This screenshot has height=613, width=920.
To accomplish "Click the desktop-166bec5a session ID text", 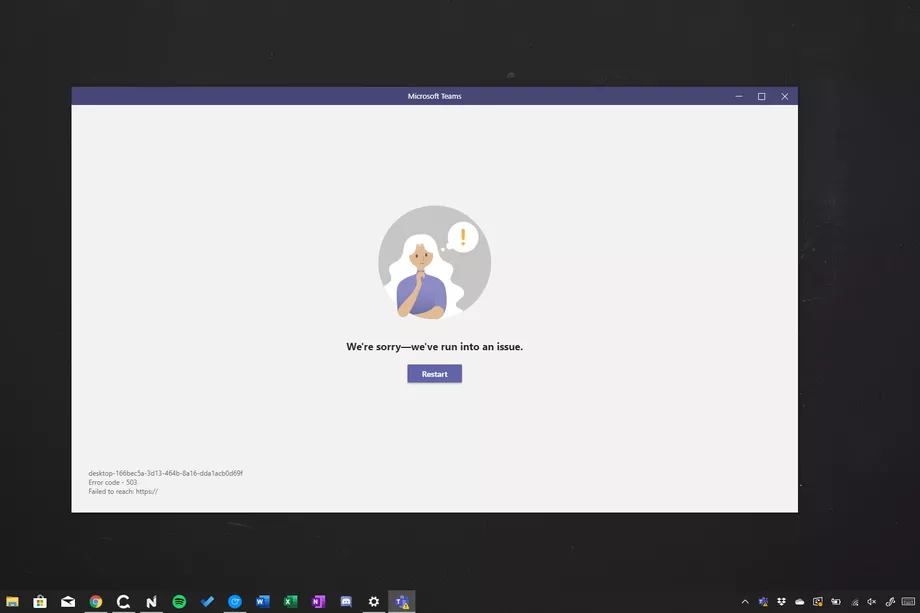I will [165, 473].
